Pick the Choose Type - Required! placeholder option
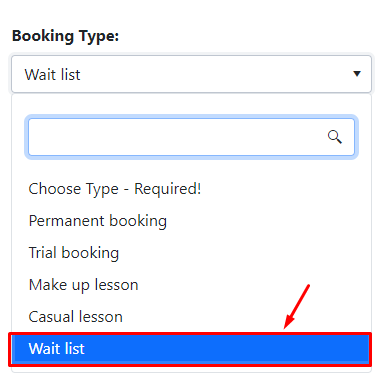The height and width of the screenshot is (385, 388). tap(191, 189)
